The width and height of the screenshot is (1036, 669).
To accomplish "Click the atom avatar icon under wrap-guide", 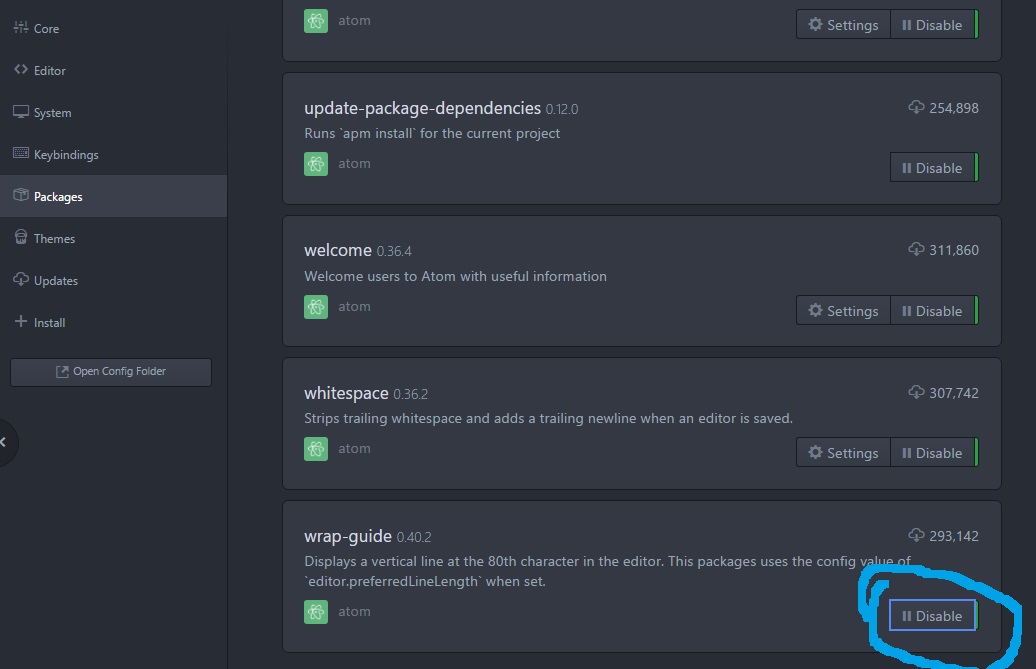I will pos(316,612).
